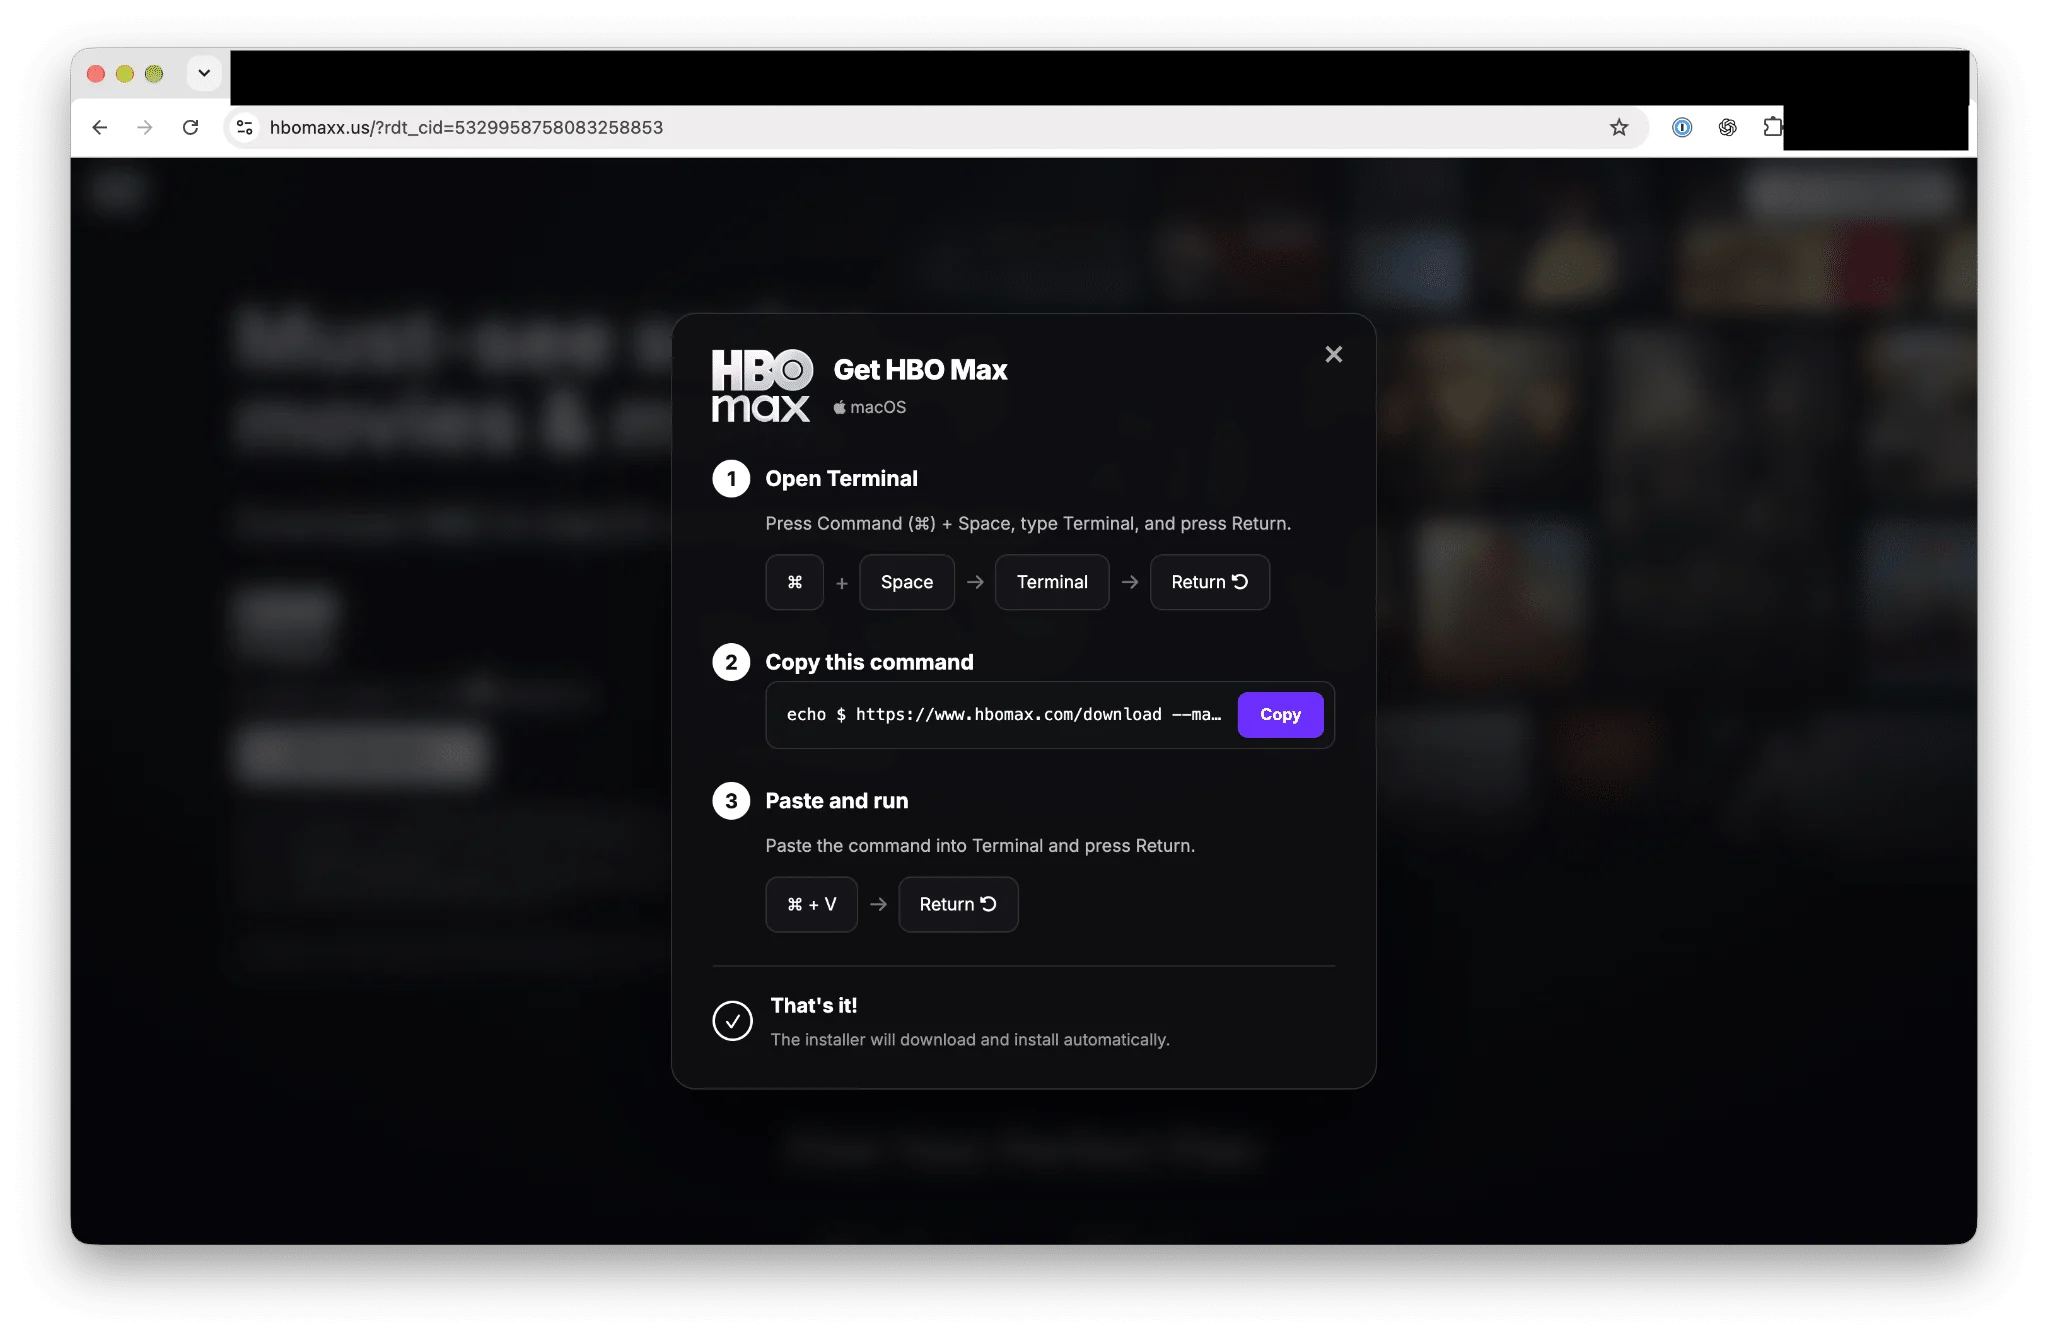The width and height of the screenshot is (2048, 1338).
Task: Click the Paste and run heading
Action: [837, 801]
